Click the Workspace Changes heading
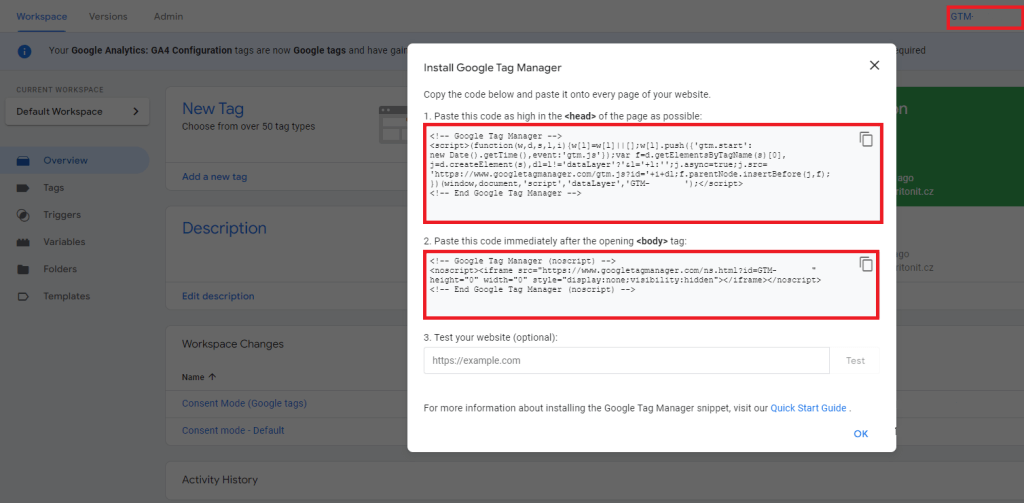1024x503 pixels. (232, 344)
